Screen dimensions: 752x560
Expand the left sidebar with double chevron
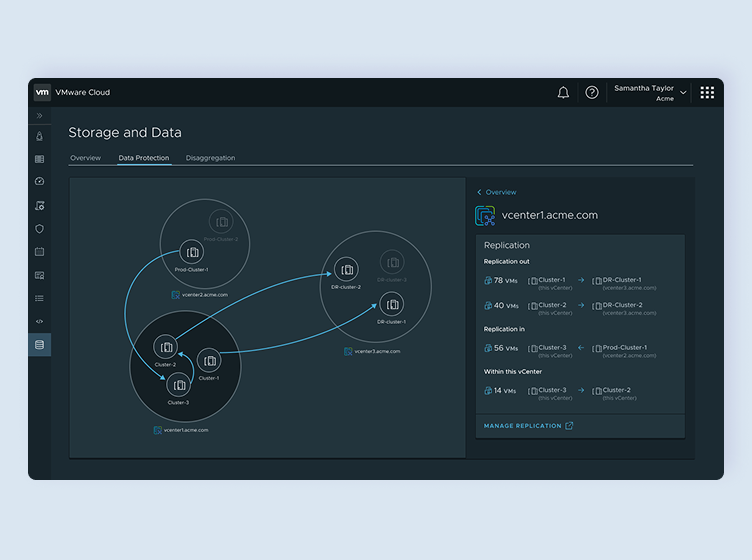39,116
